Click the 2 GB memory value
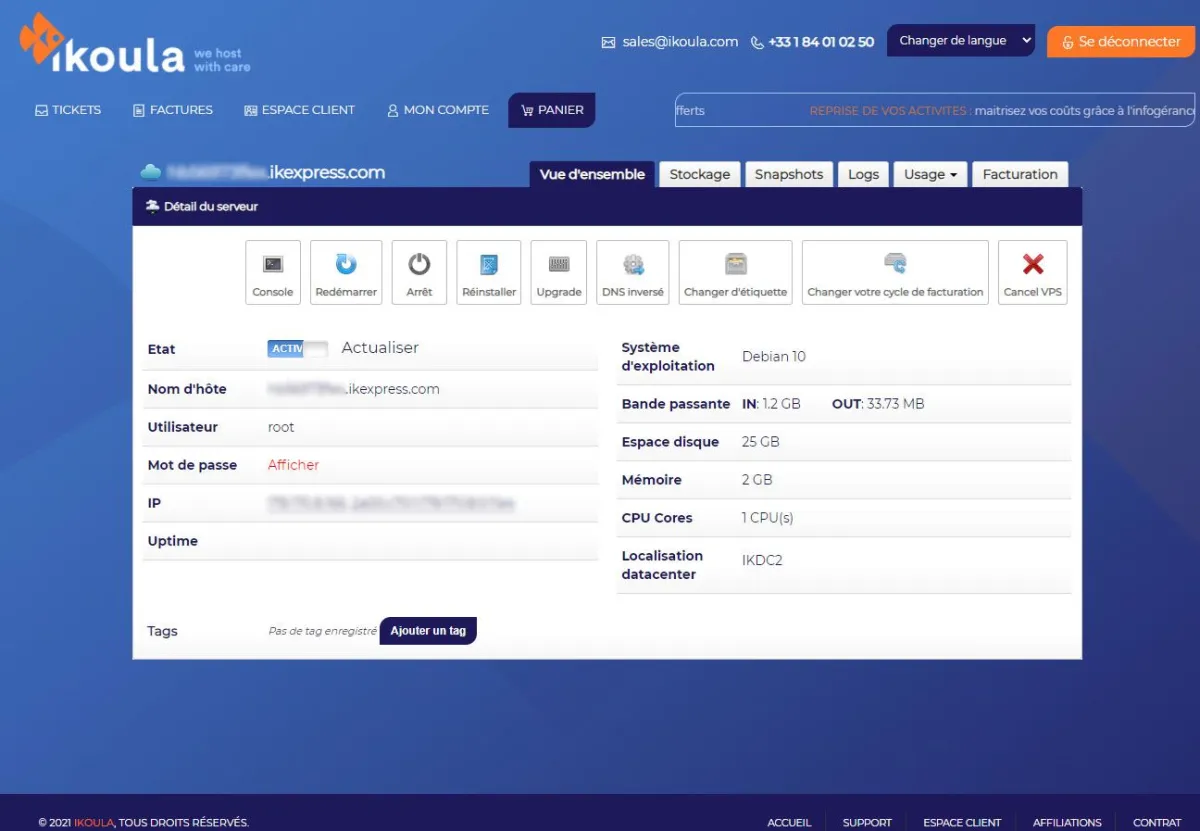The width and height of the screenshot is (1200, 831). [757, 480]
